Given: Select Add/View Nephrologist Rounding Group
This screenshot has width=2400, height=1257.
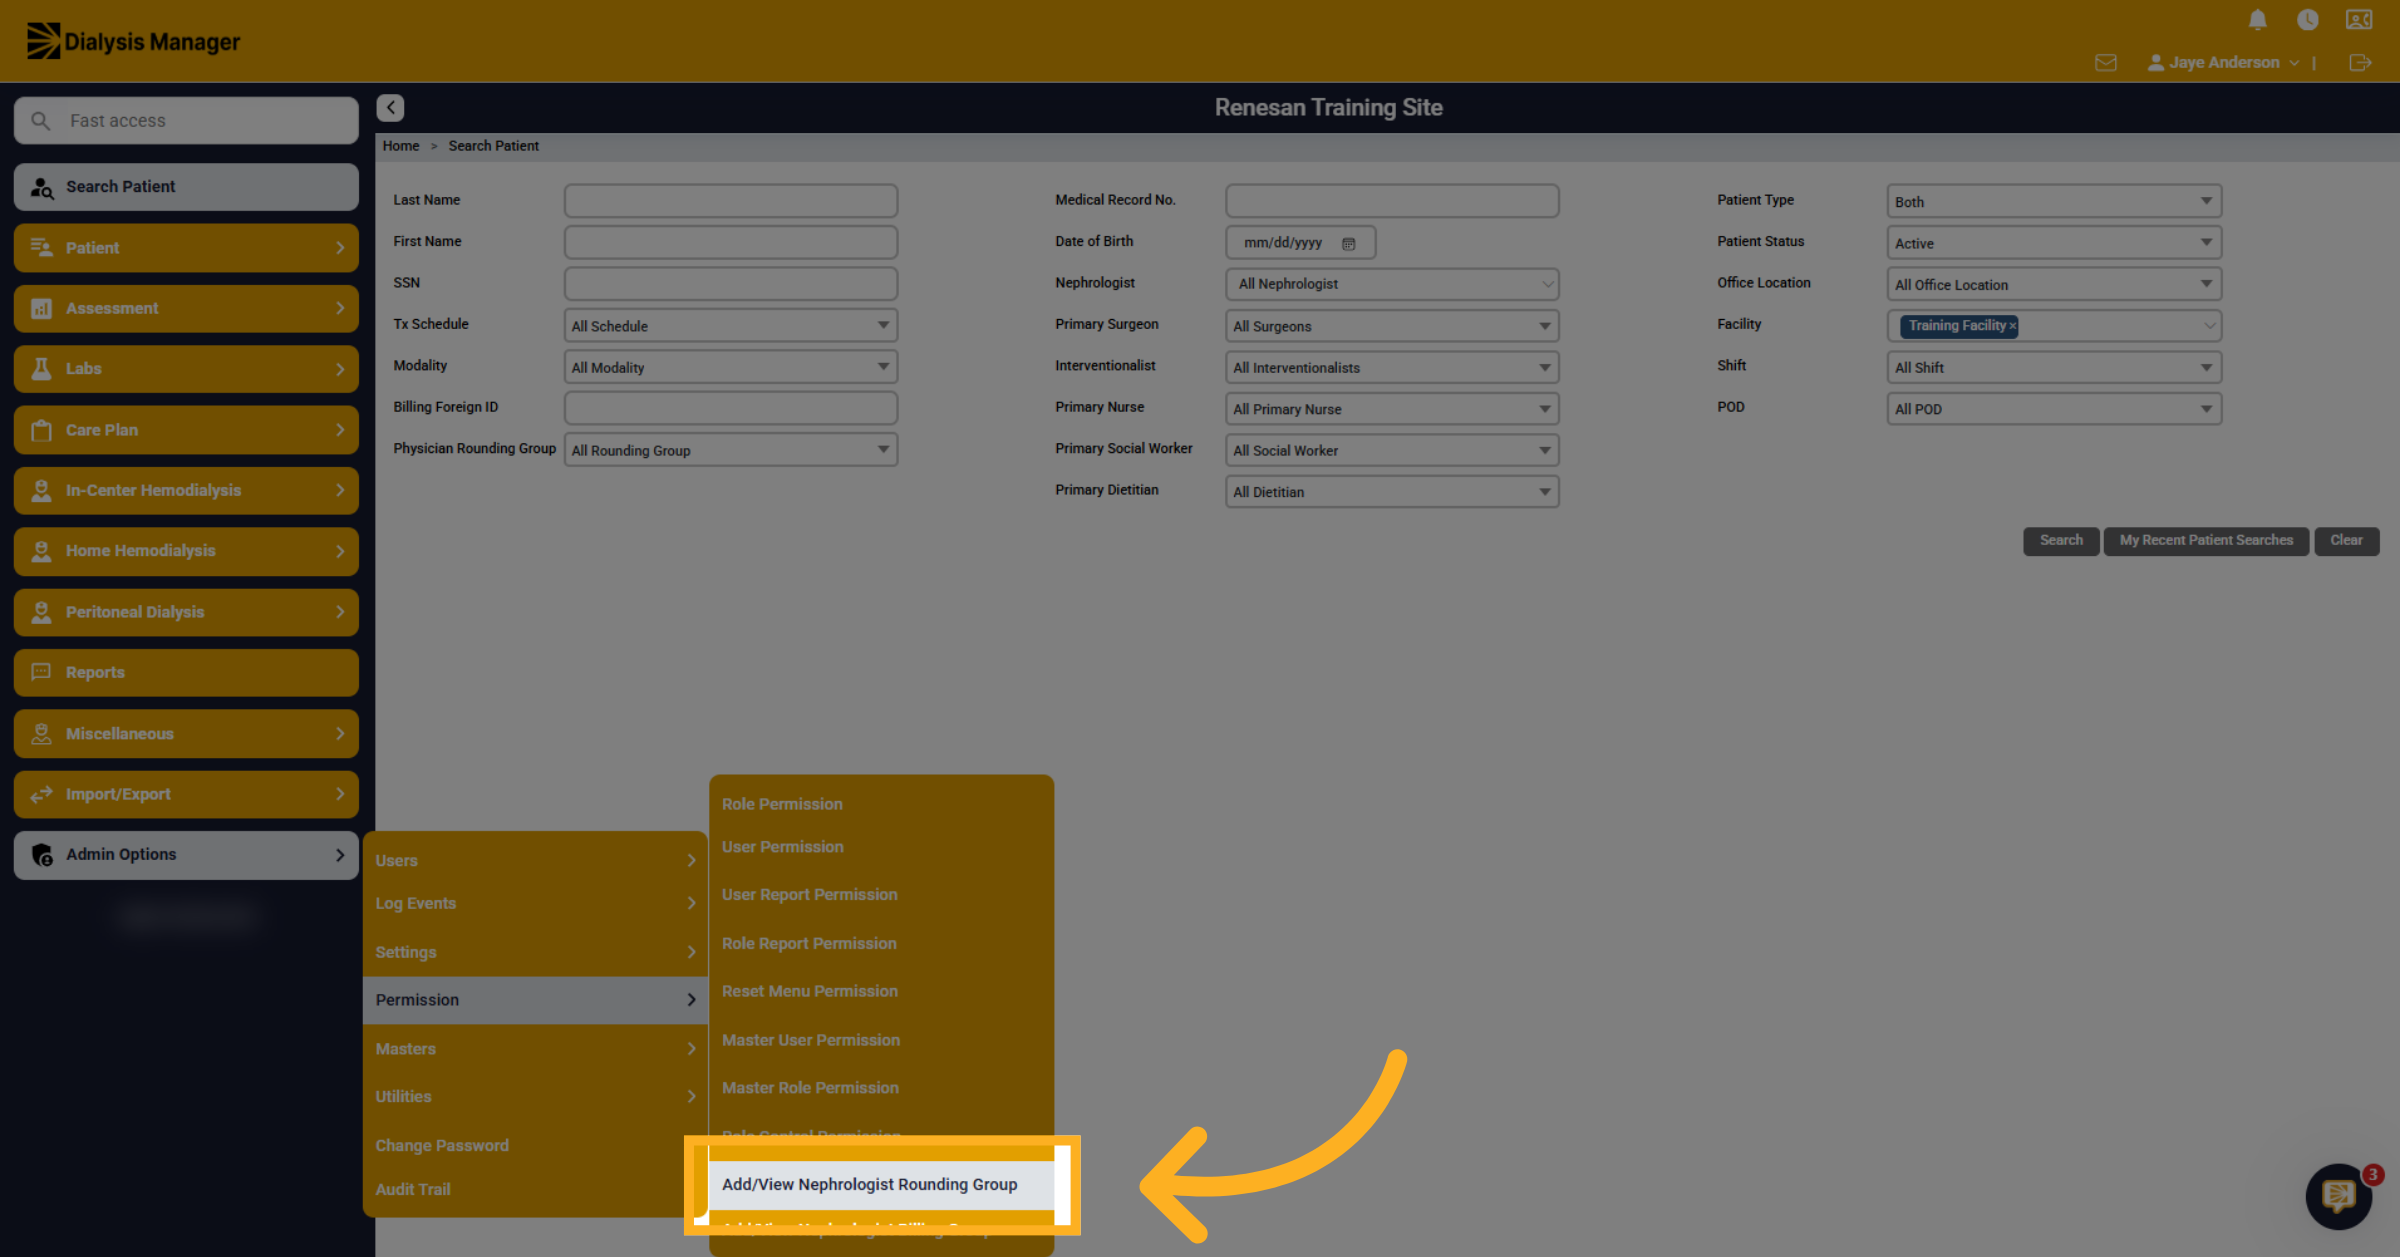Looking at the screenshot, I should click(881, 1184).
